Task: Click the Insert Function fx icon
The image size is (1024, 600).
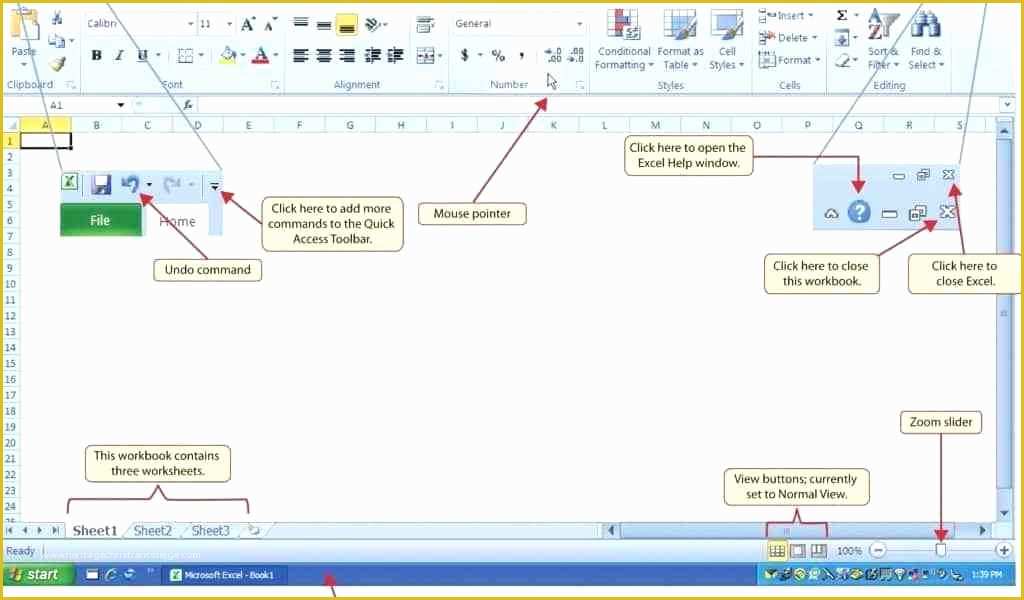Action: click(x=187, y=104)
